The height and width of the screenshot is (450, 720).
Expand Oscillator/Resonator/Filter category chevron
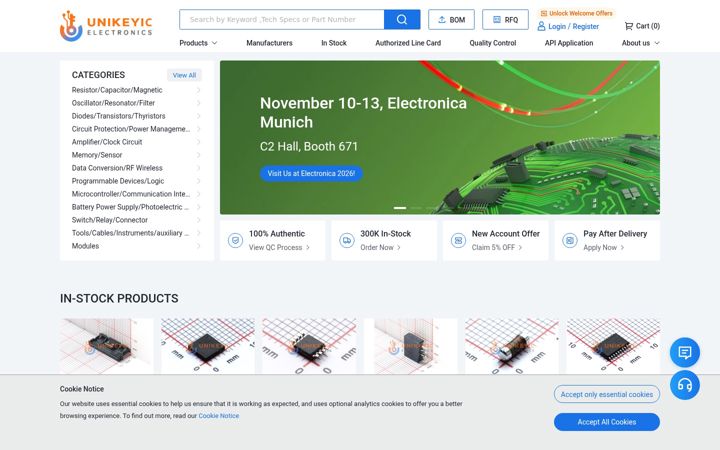pyautogui.click(x=198, y=103)
